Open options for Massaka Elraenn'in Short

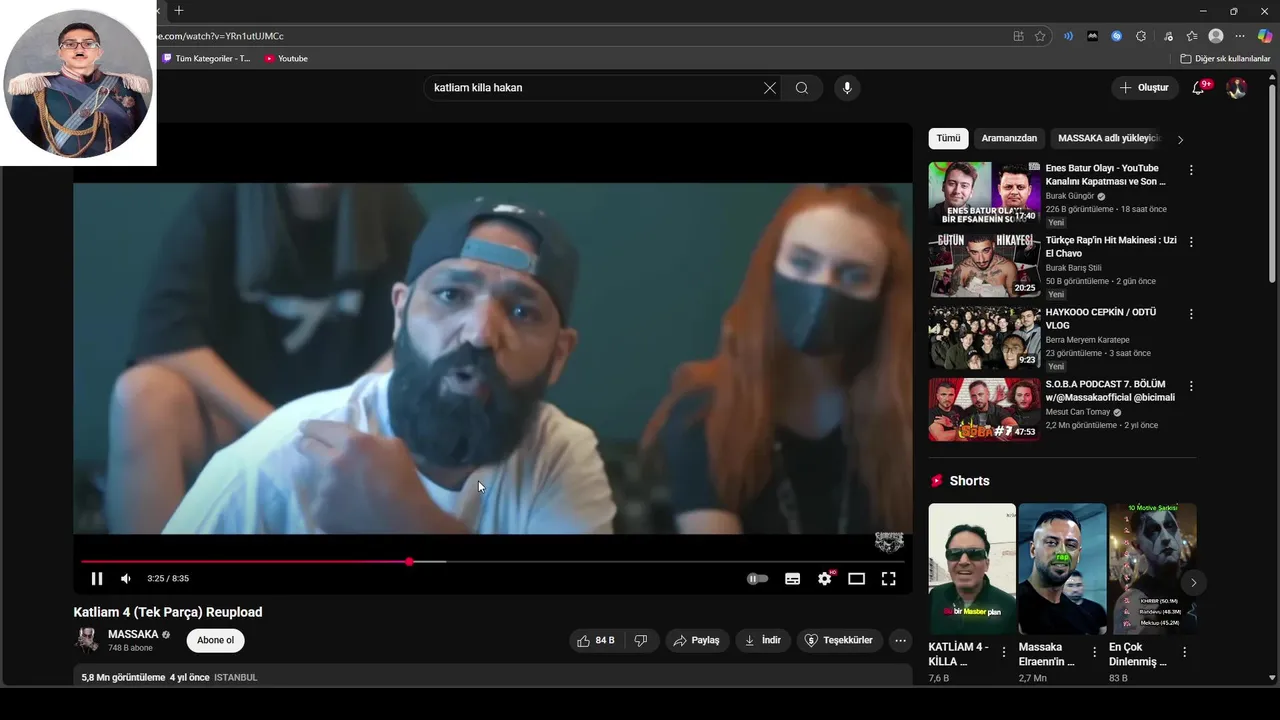tap(1094, 652)
